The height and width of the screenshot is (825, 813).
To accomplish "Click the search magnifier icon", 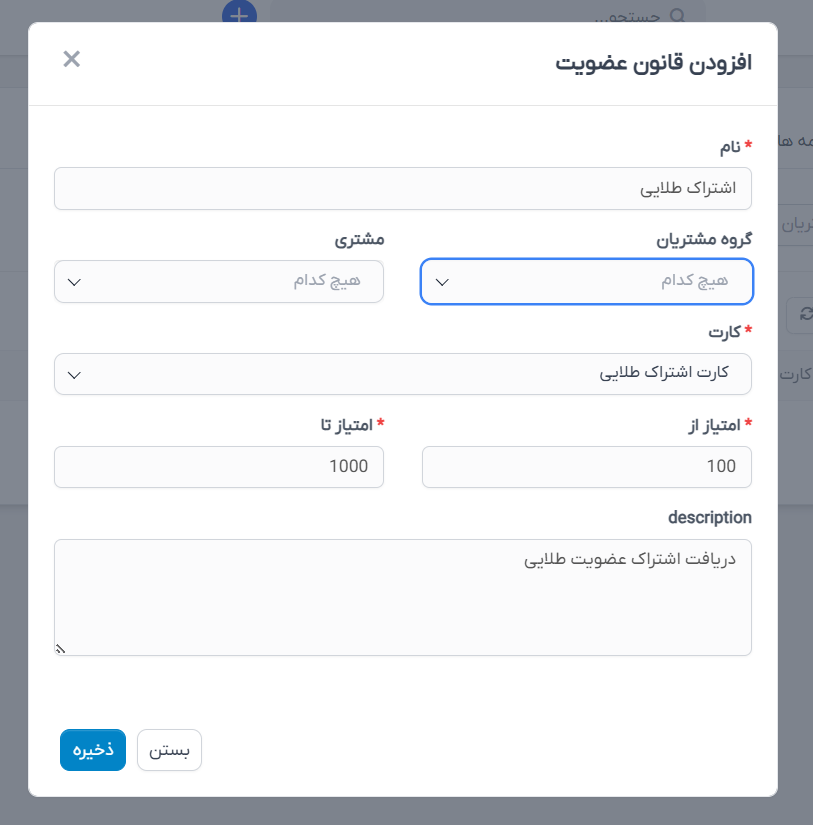I will [678, 15].
